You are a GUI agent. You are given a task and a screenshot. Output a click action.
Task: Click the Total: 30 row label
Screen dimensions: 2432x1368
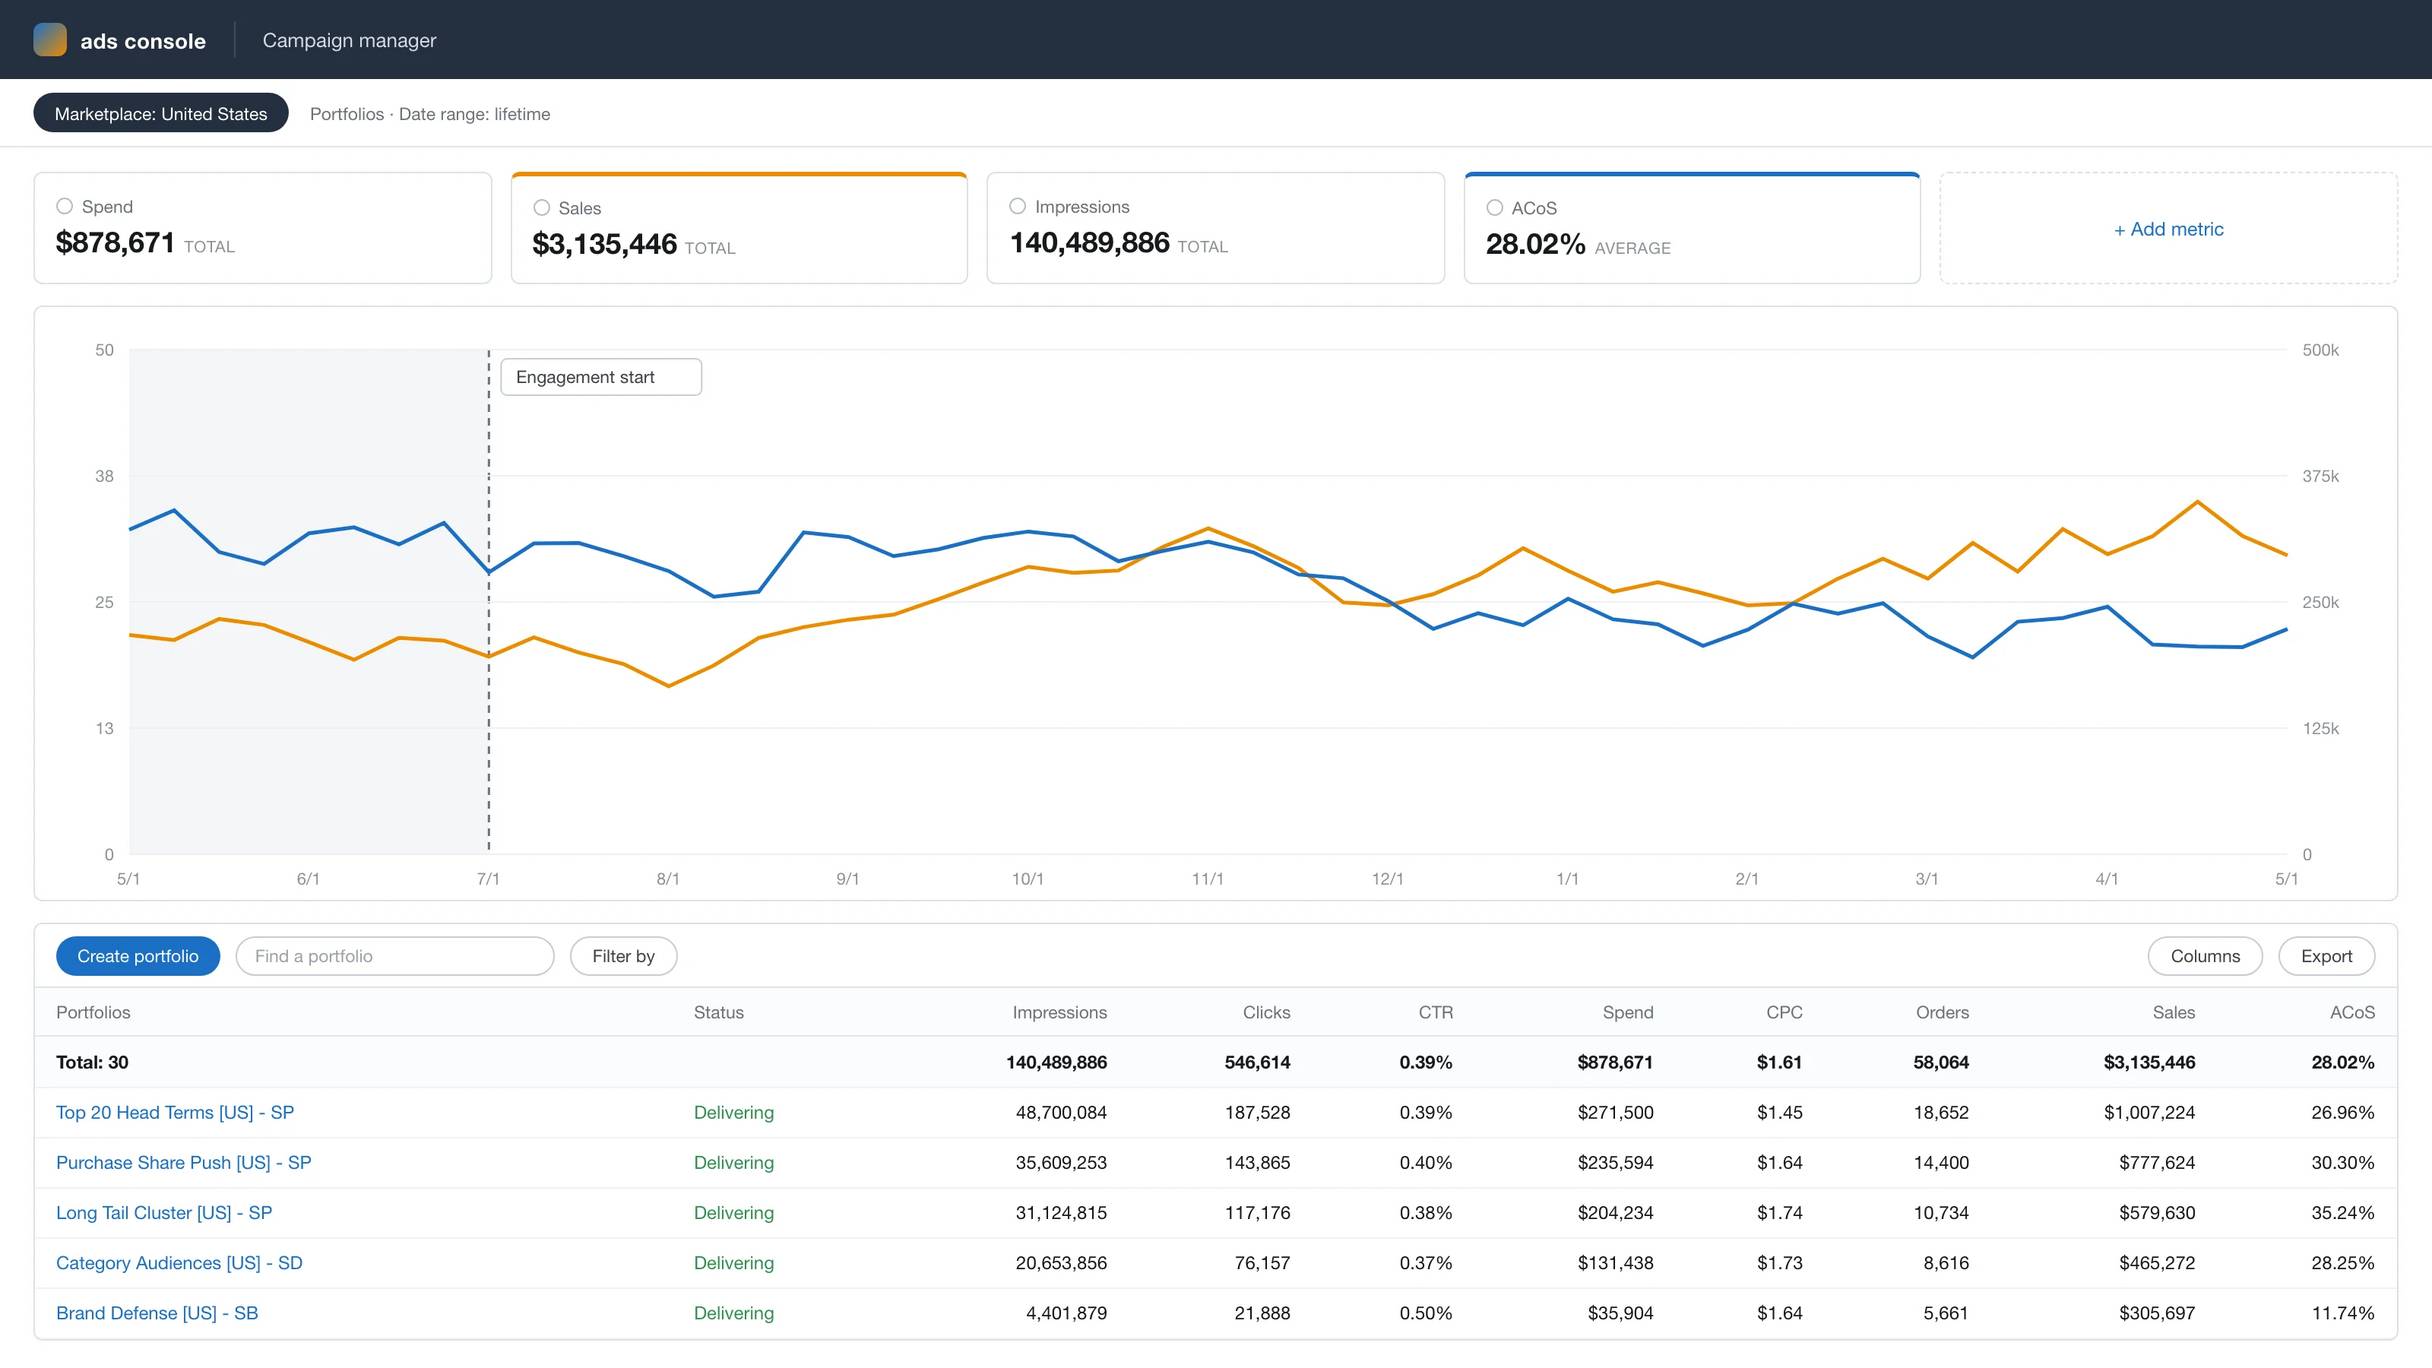pos(92,1062)
